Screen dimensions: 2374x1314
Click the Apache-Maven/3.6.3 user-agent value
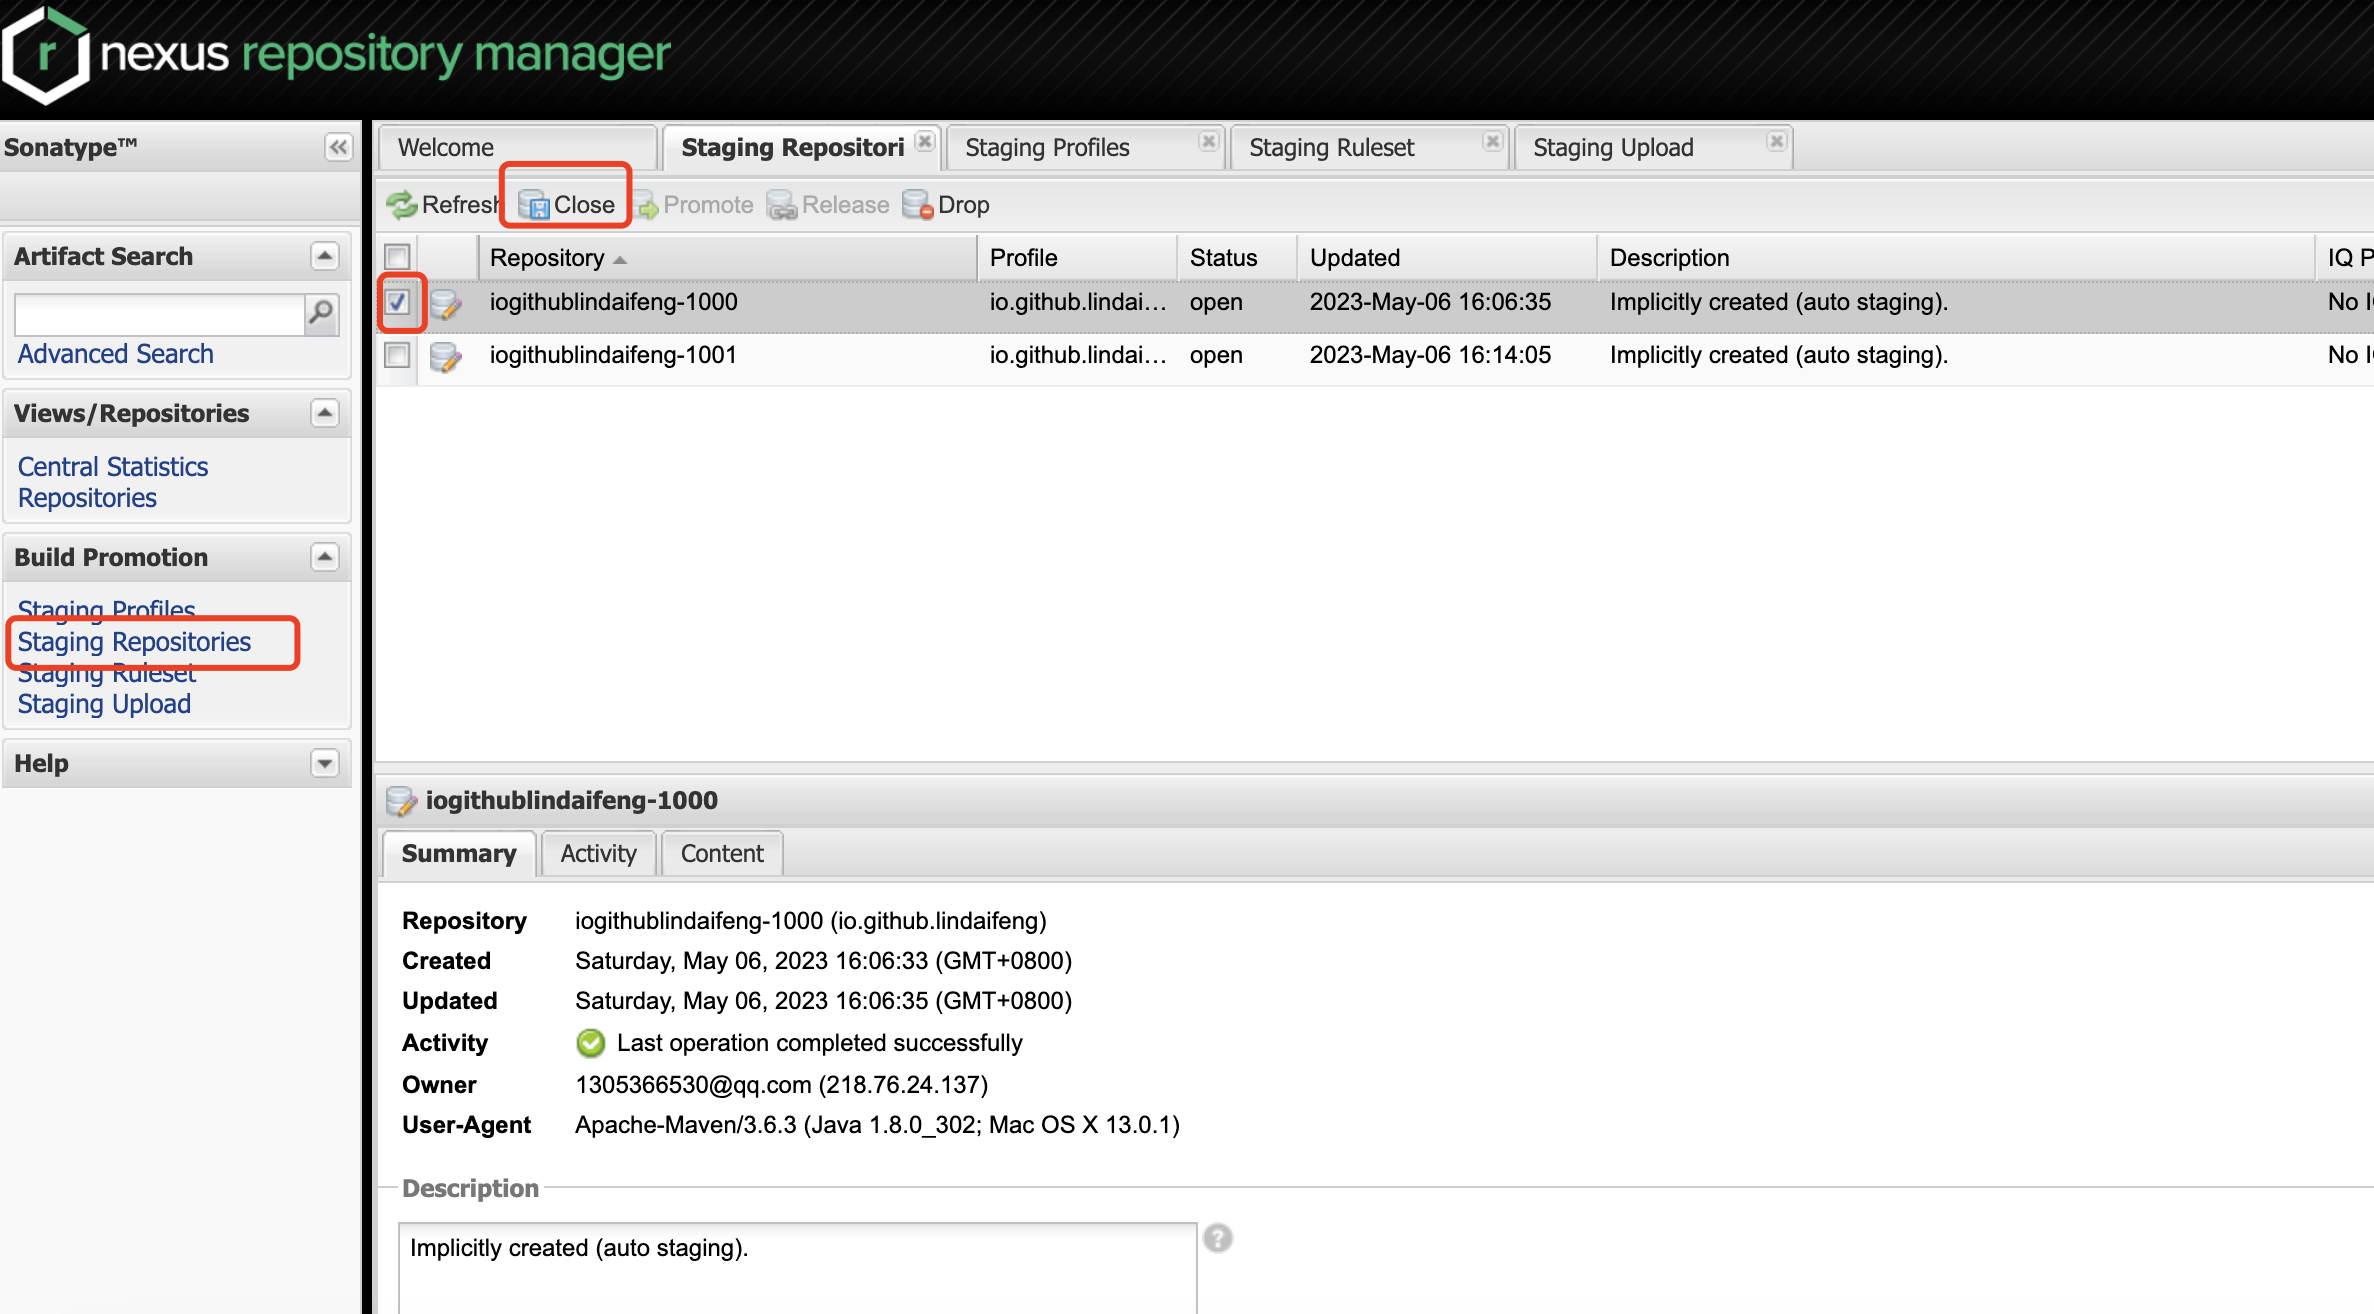pos(877,1125)
